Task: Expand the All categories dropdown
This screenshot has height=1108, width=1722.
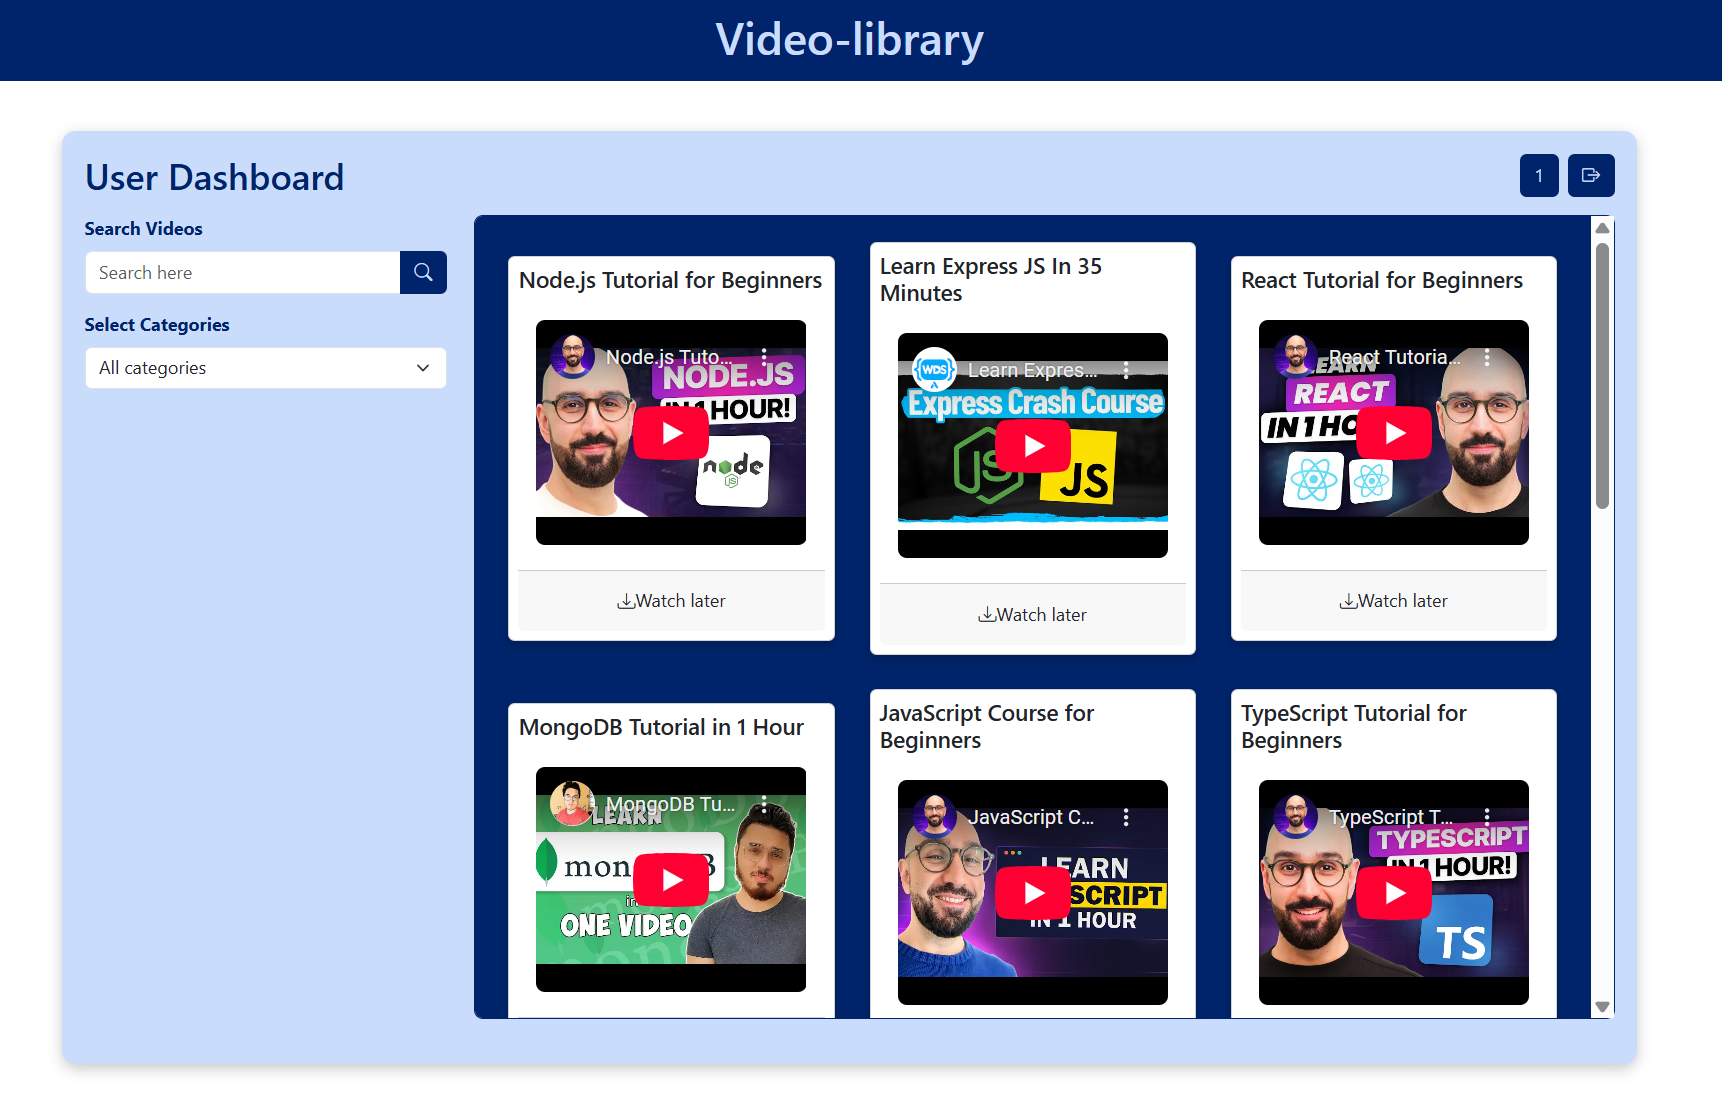Action: tap(265, 368)
